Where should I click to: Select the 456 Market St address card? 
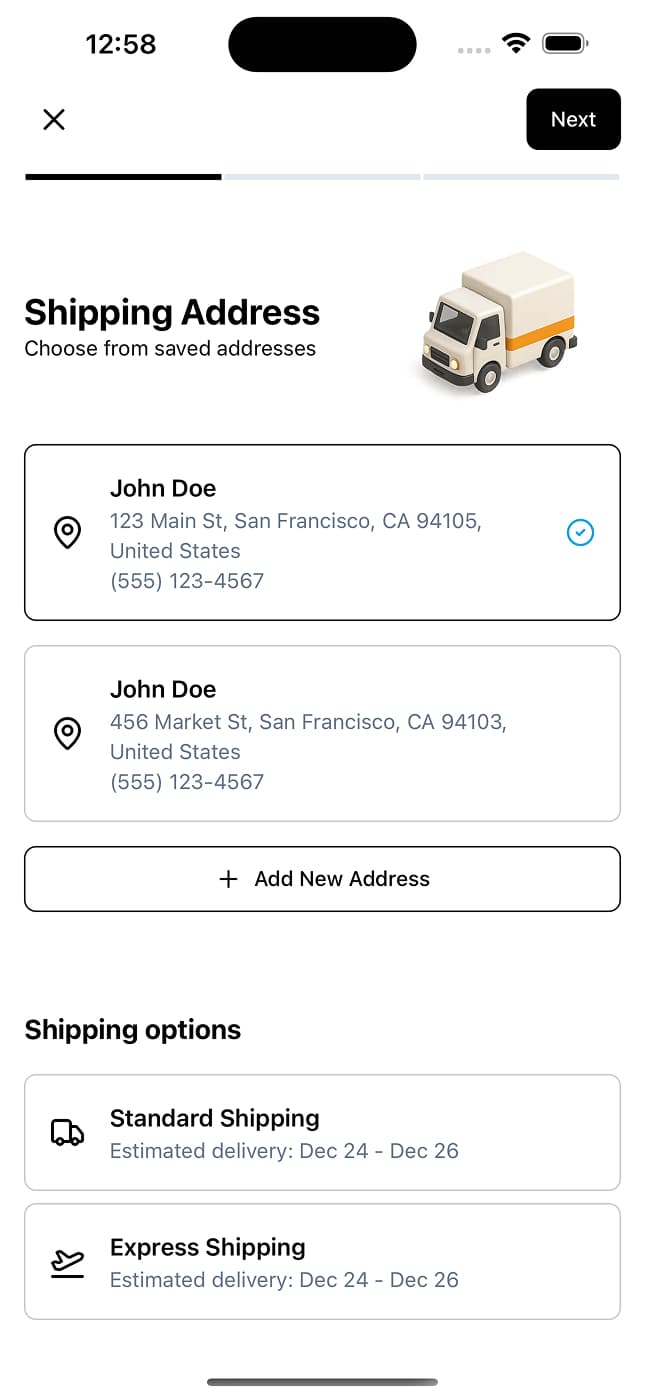click(x=322, y=734)
